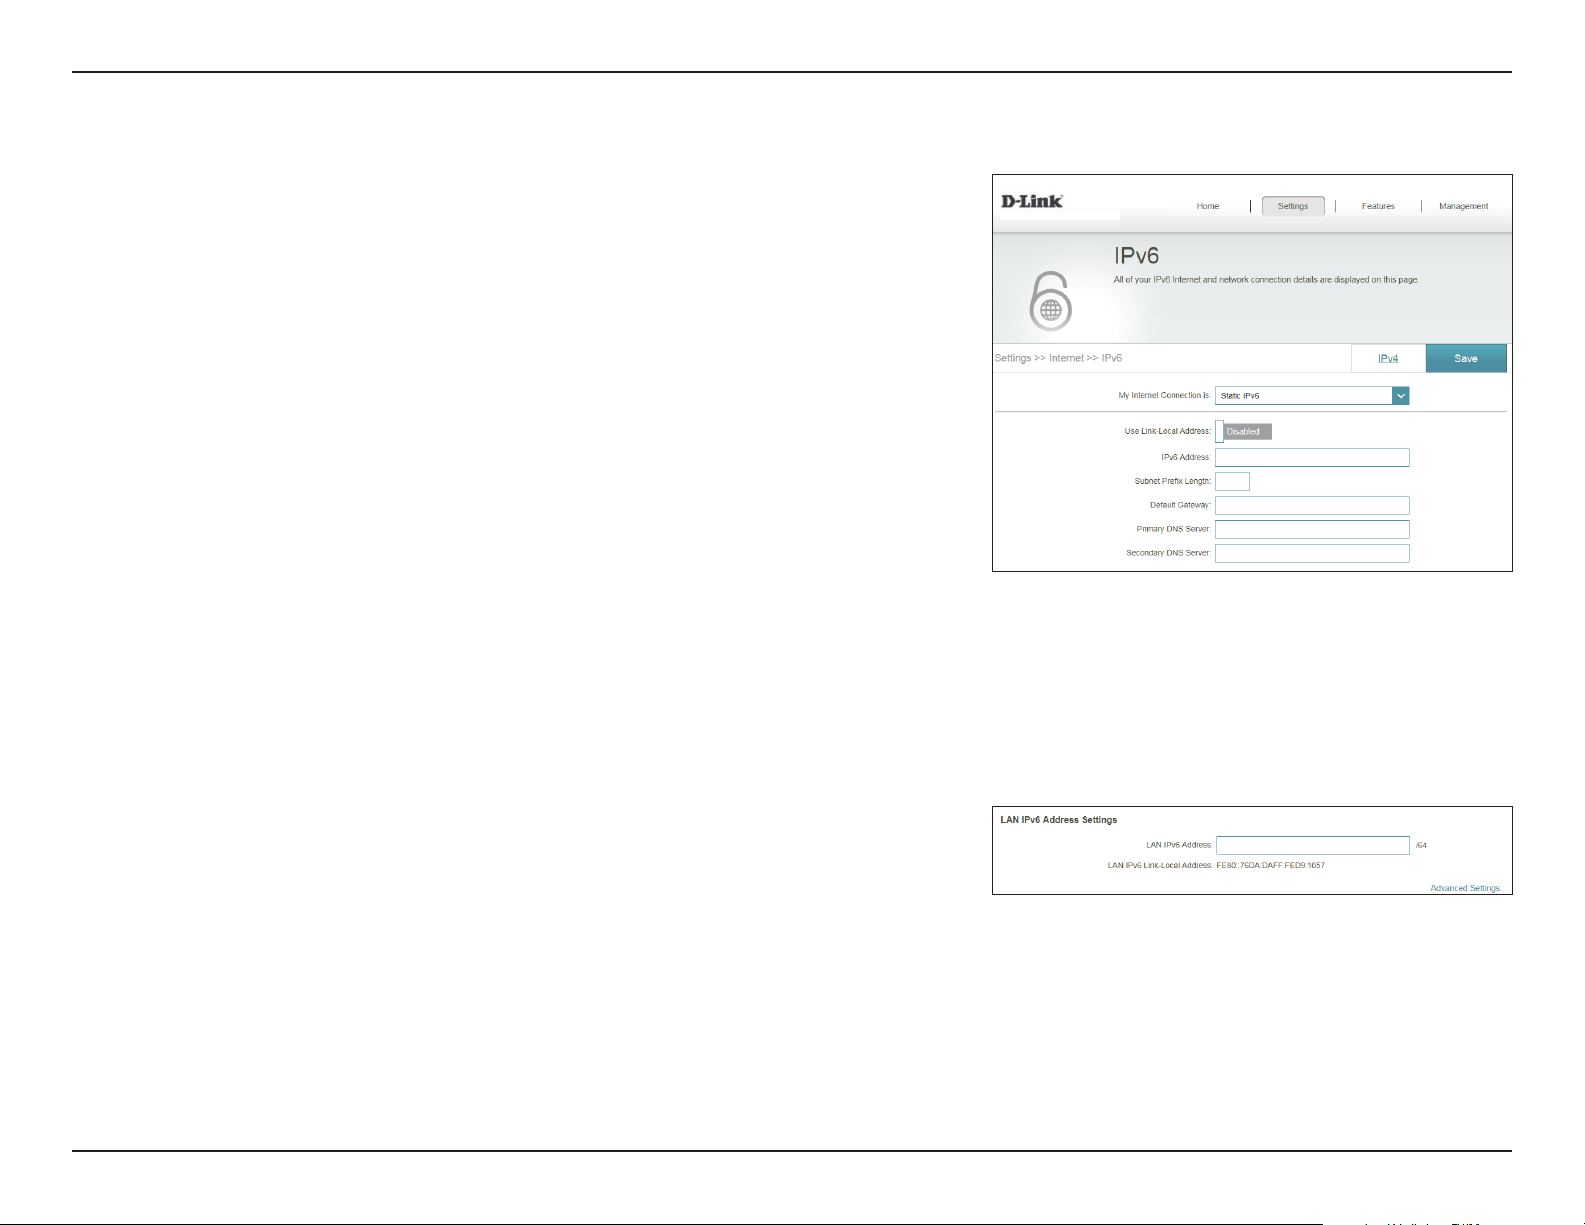Image resolution: width=1585 pixels, height=1225 pixels.
Task: Switch to the IPv4 page link
Action: pyautogui.click(x=1388, y=358)
